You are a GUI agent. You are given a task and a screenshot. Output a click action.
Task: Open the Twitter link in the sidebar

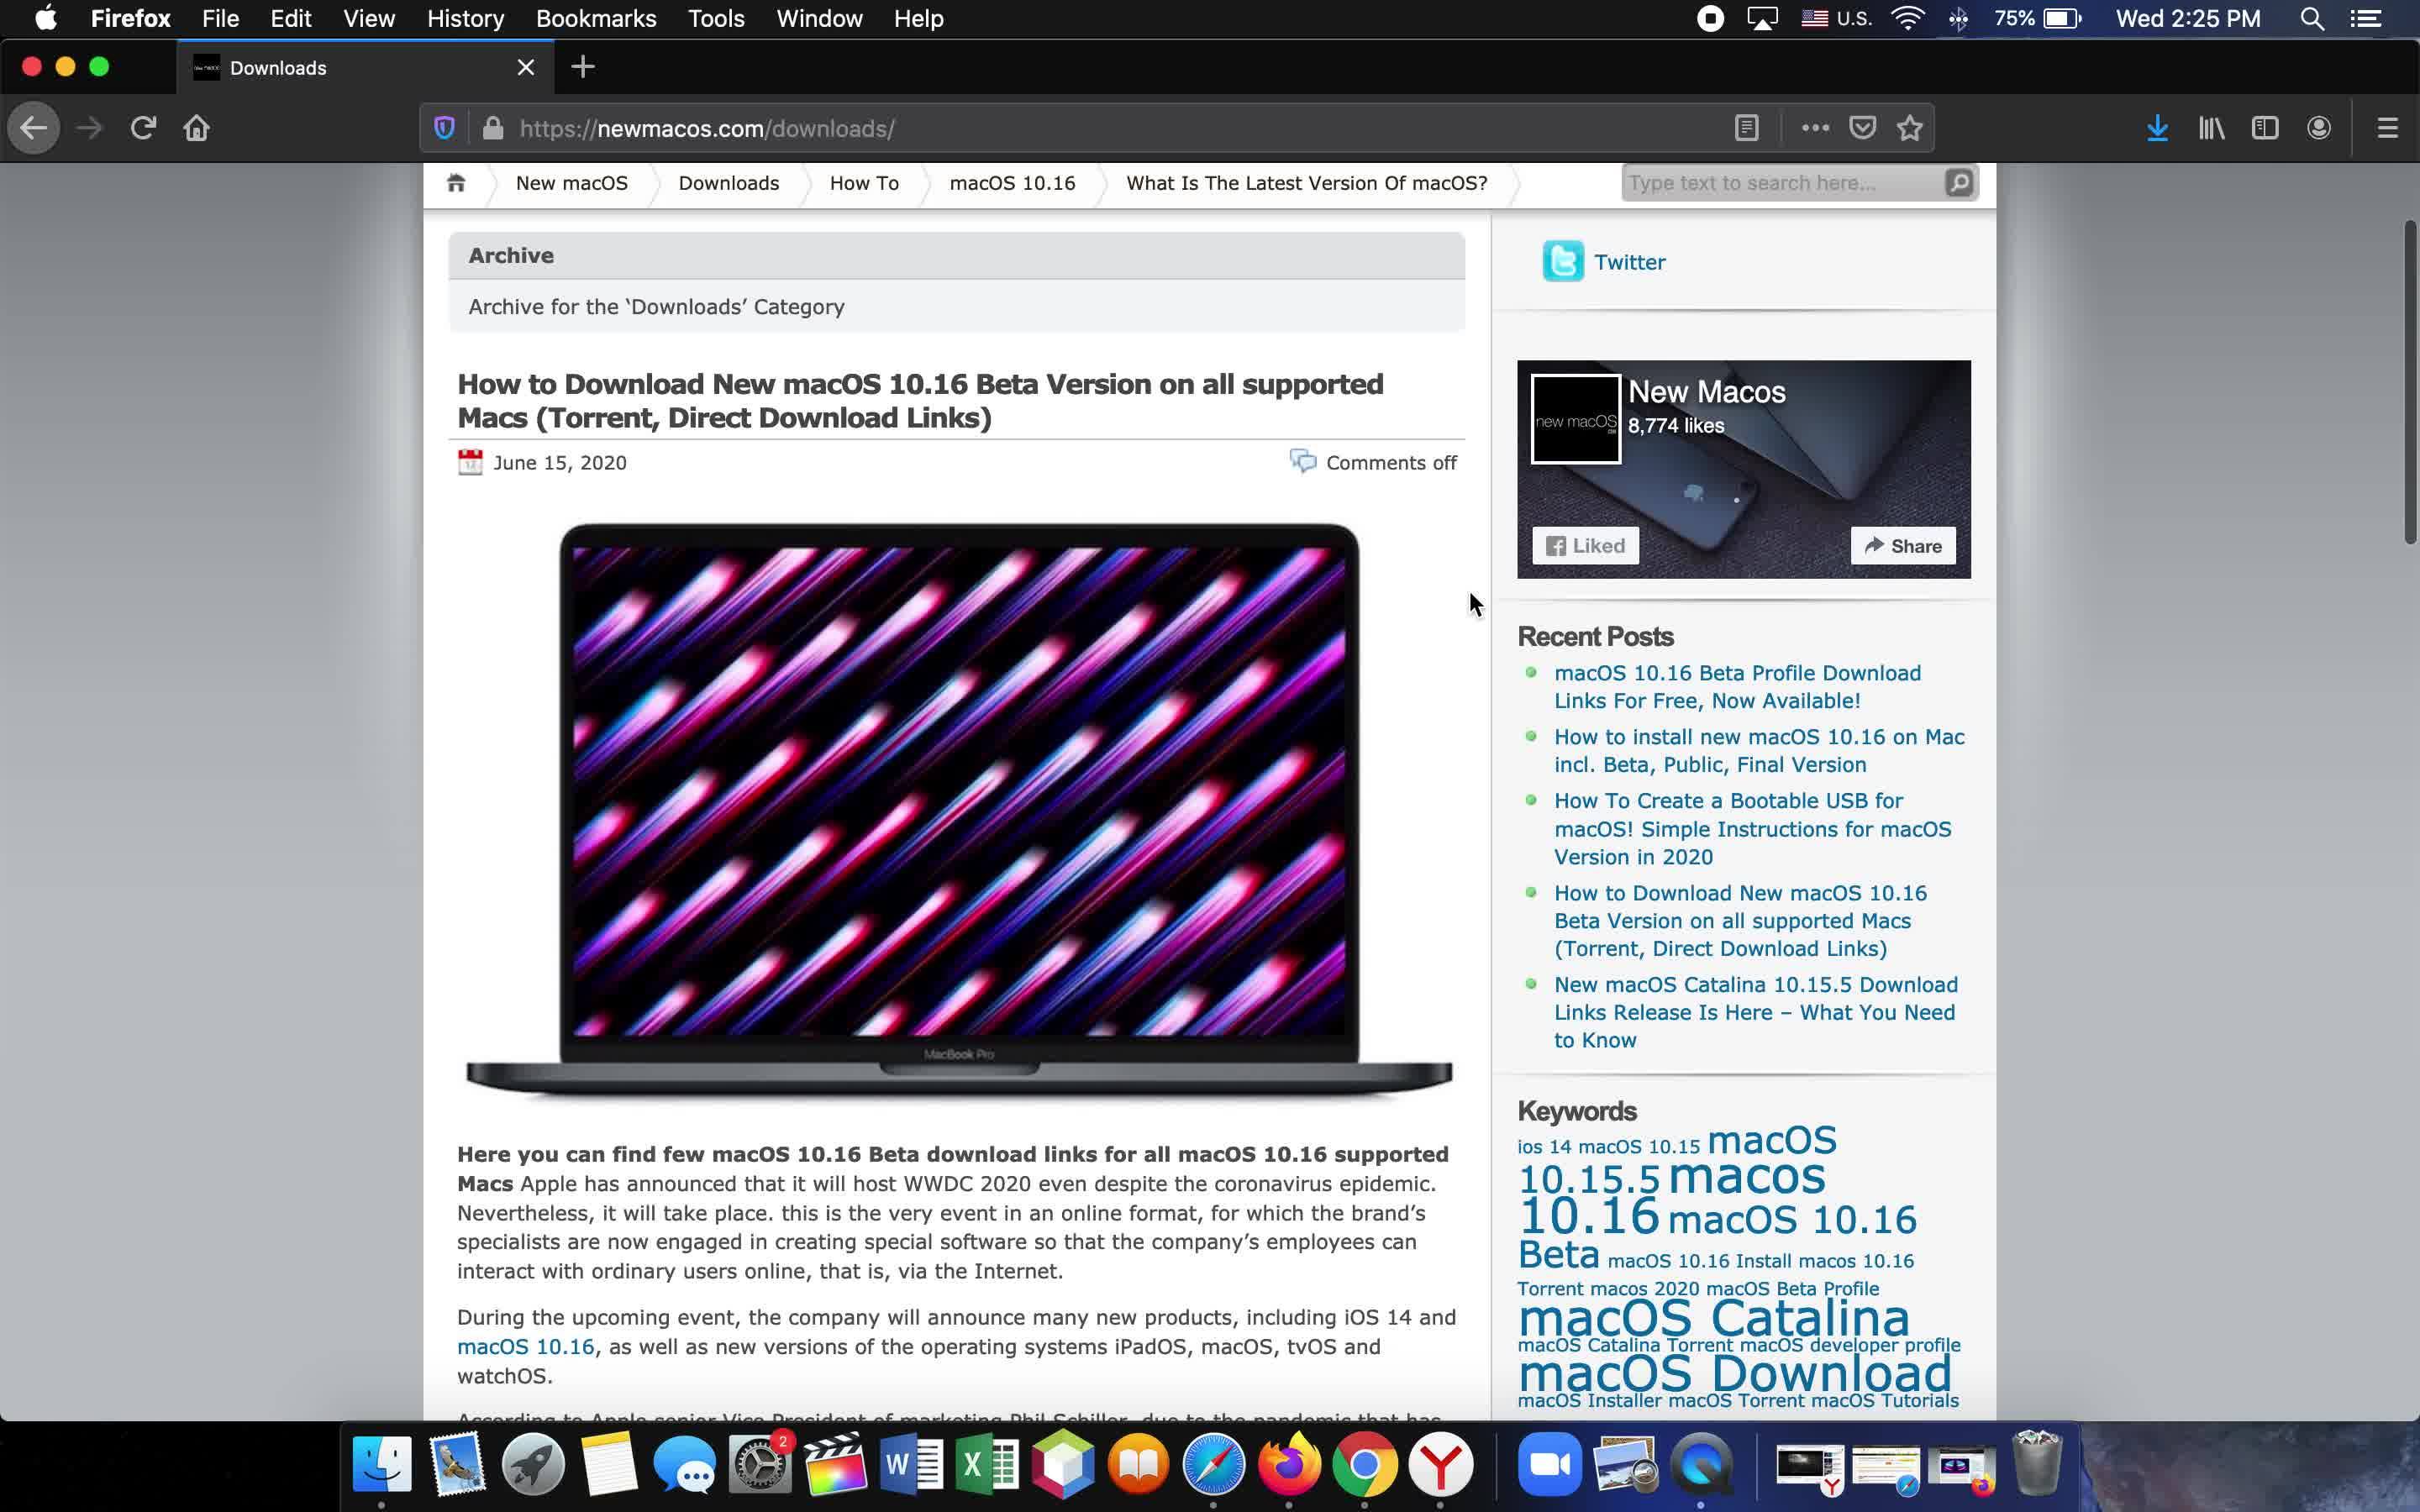tap(1629, 262)
